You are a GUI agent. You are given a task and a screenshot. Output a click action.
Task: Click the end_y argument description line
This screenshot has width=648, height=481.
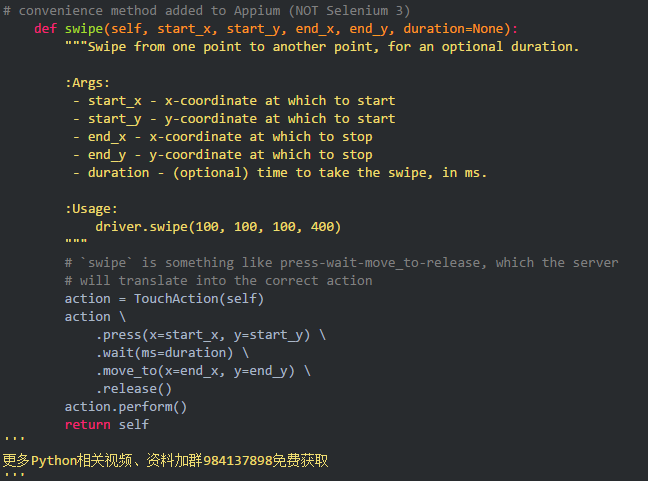pos(222,155)
